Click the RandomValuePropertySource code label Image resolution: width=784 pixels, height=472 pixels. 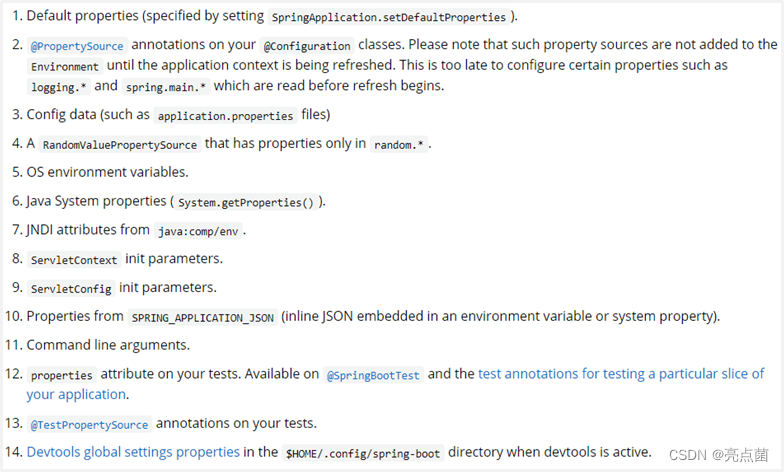120,145
